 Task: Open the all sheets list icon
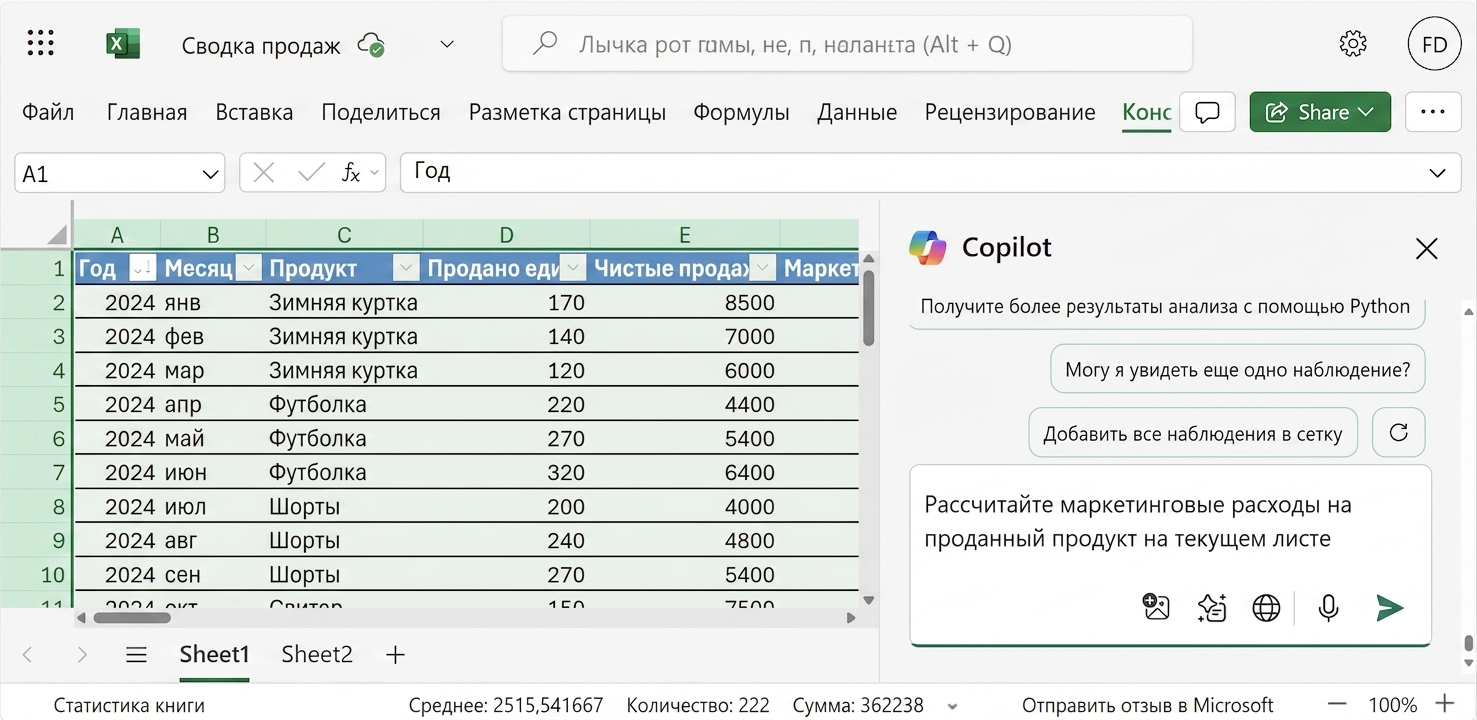(136, 655)
